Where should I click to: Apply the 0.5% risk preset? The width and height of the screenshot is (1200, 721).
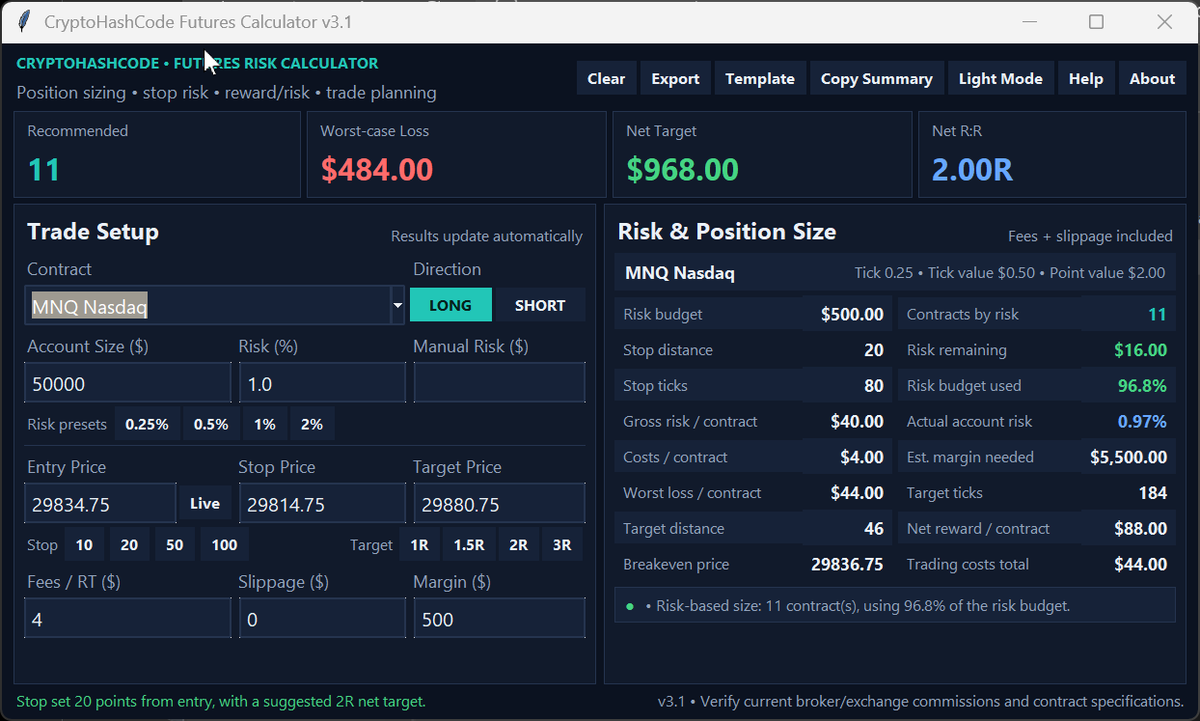pyautogui.click(x=211, y=424)
